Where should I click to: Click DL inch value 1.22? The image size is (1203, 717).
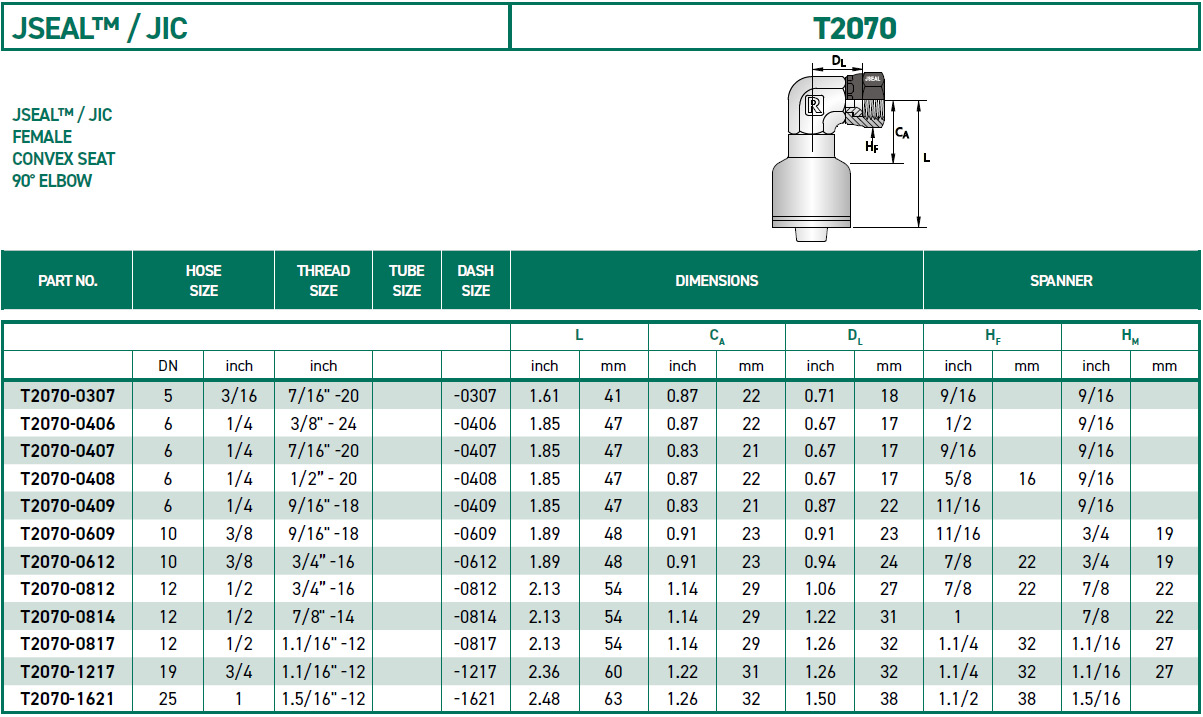click(x=820, y=616)
